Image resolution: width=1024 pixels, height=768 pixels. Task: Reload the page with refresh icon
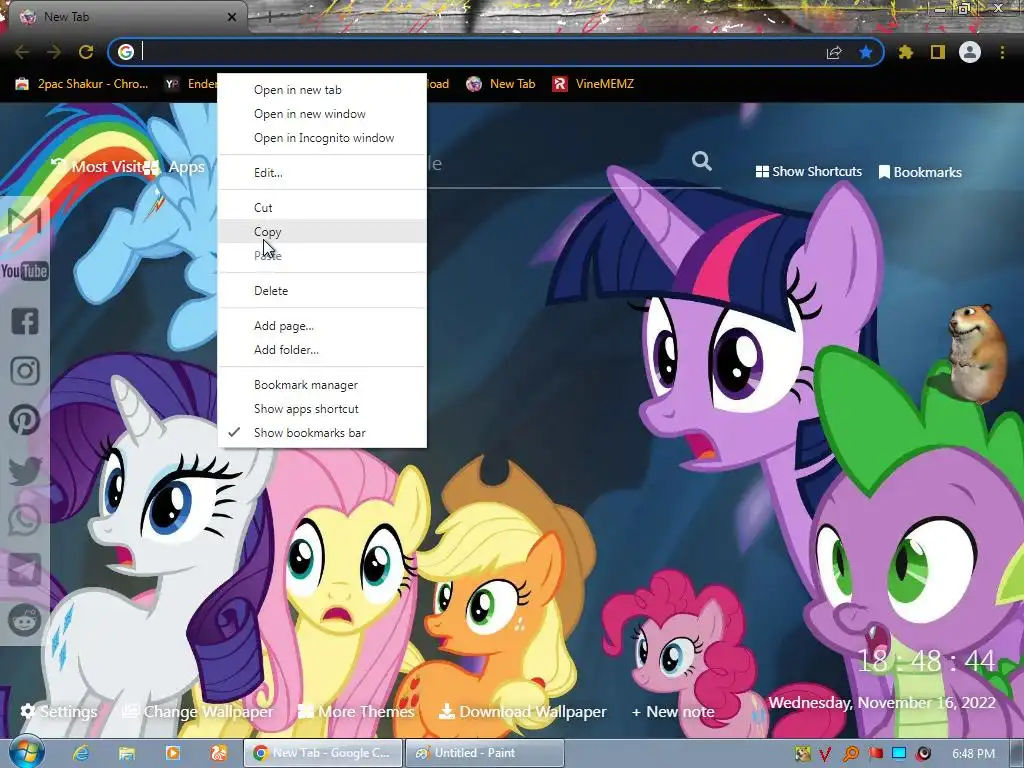pos(86,52)
